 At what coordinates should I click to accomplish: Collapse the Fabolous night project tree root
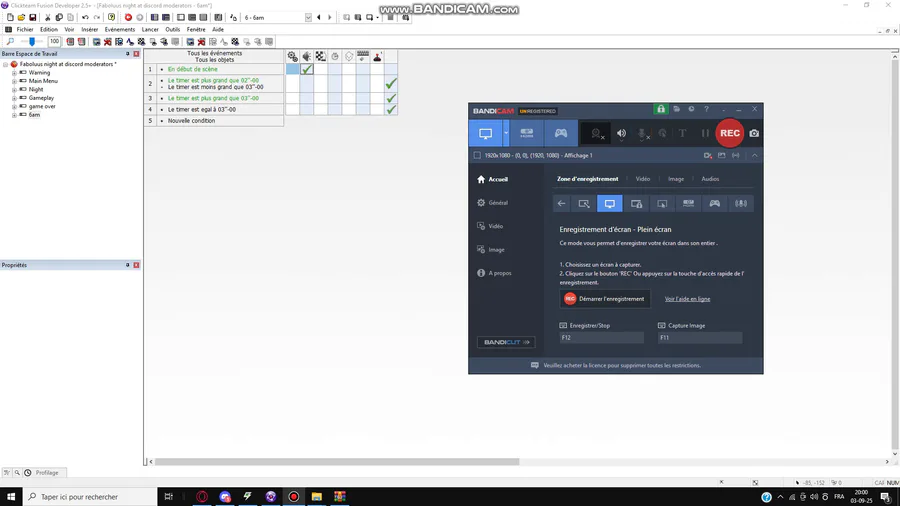(6, 64)
